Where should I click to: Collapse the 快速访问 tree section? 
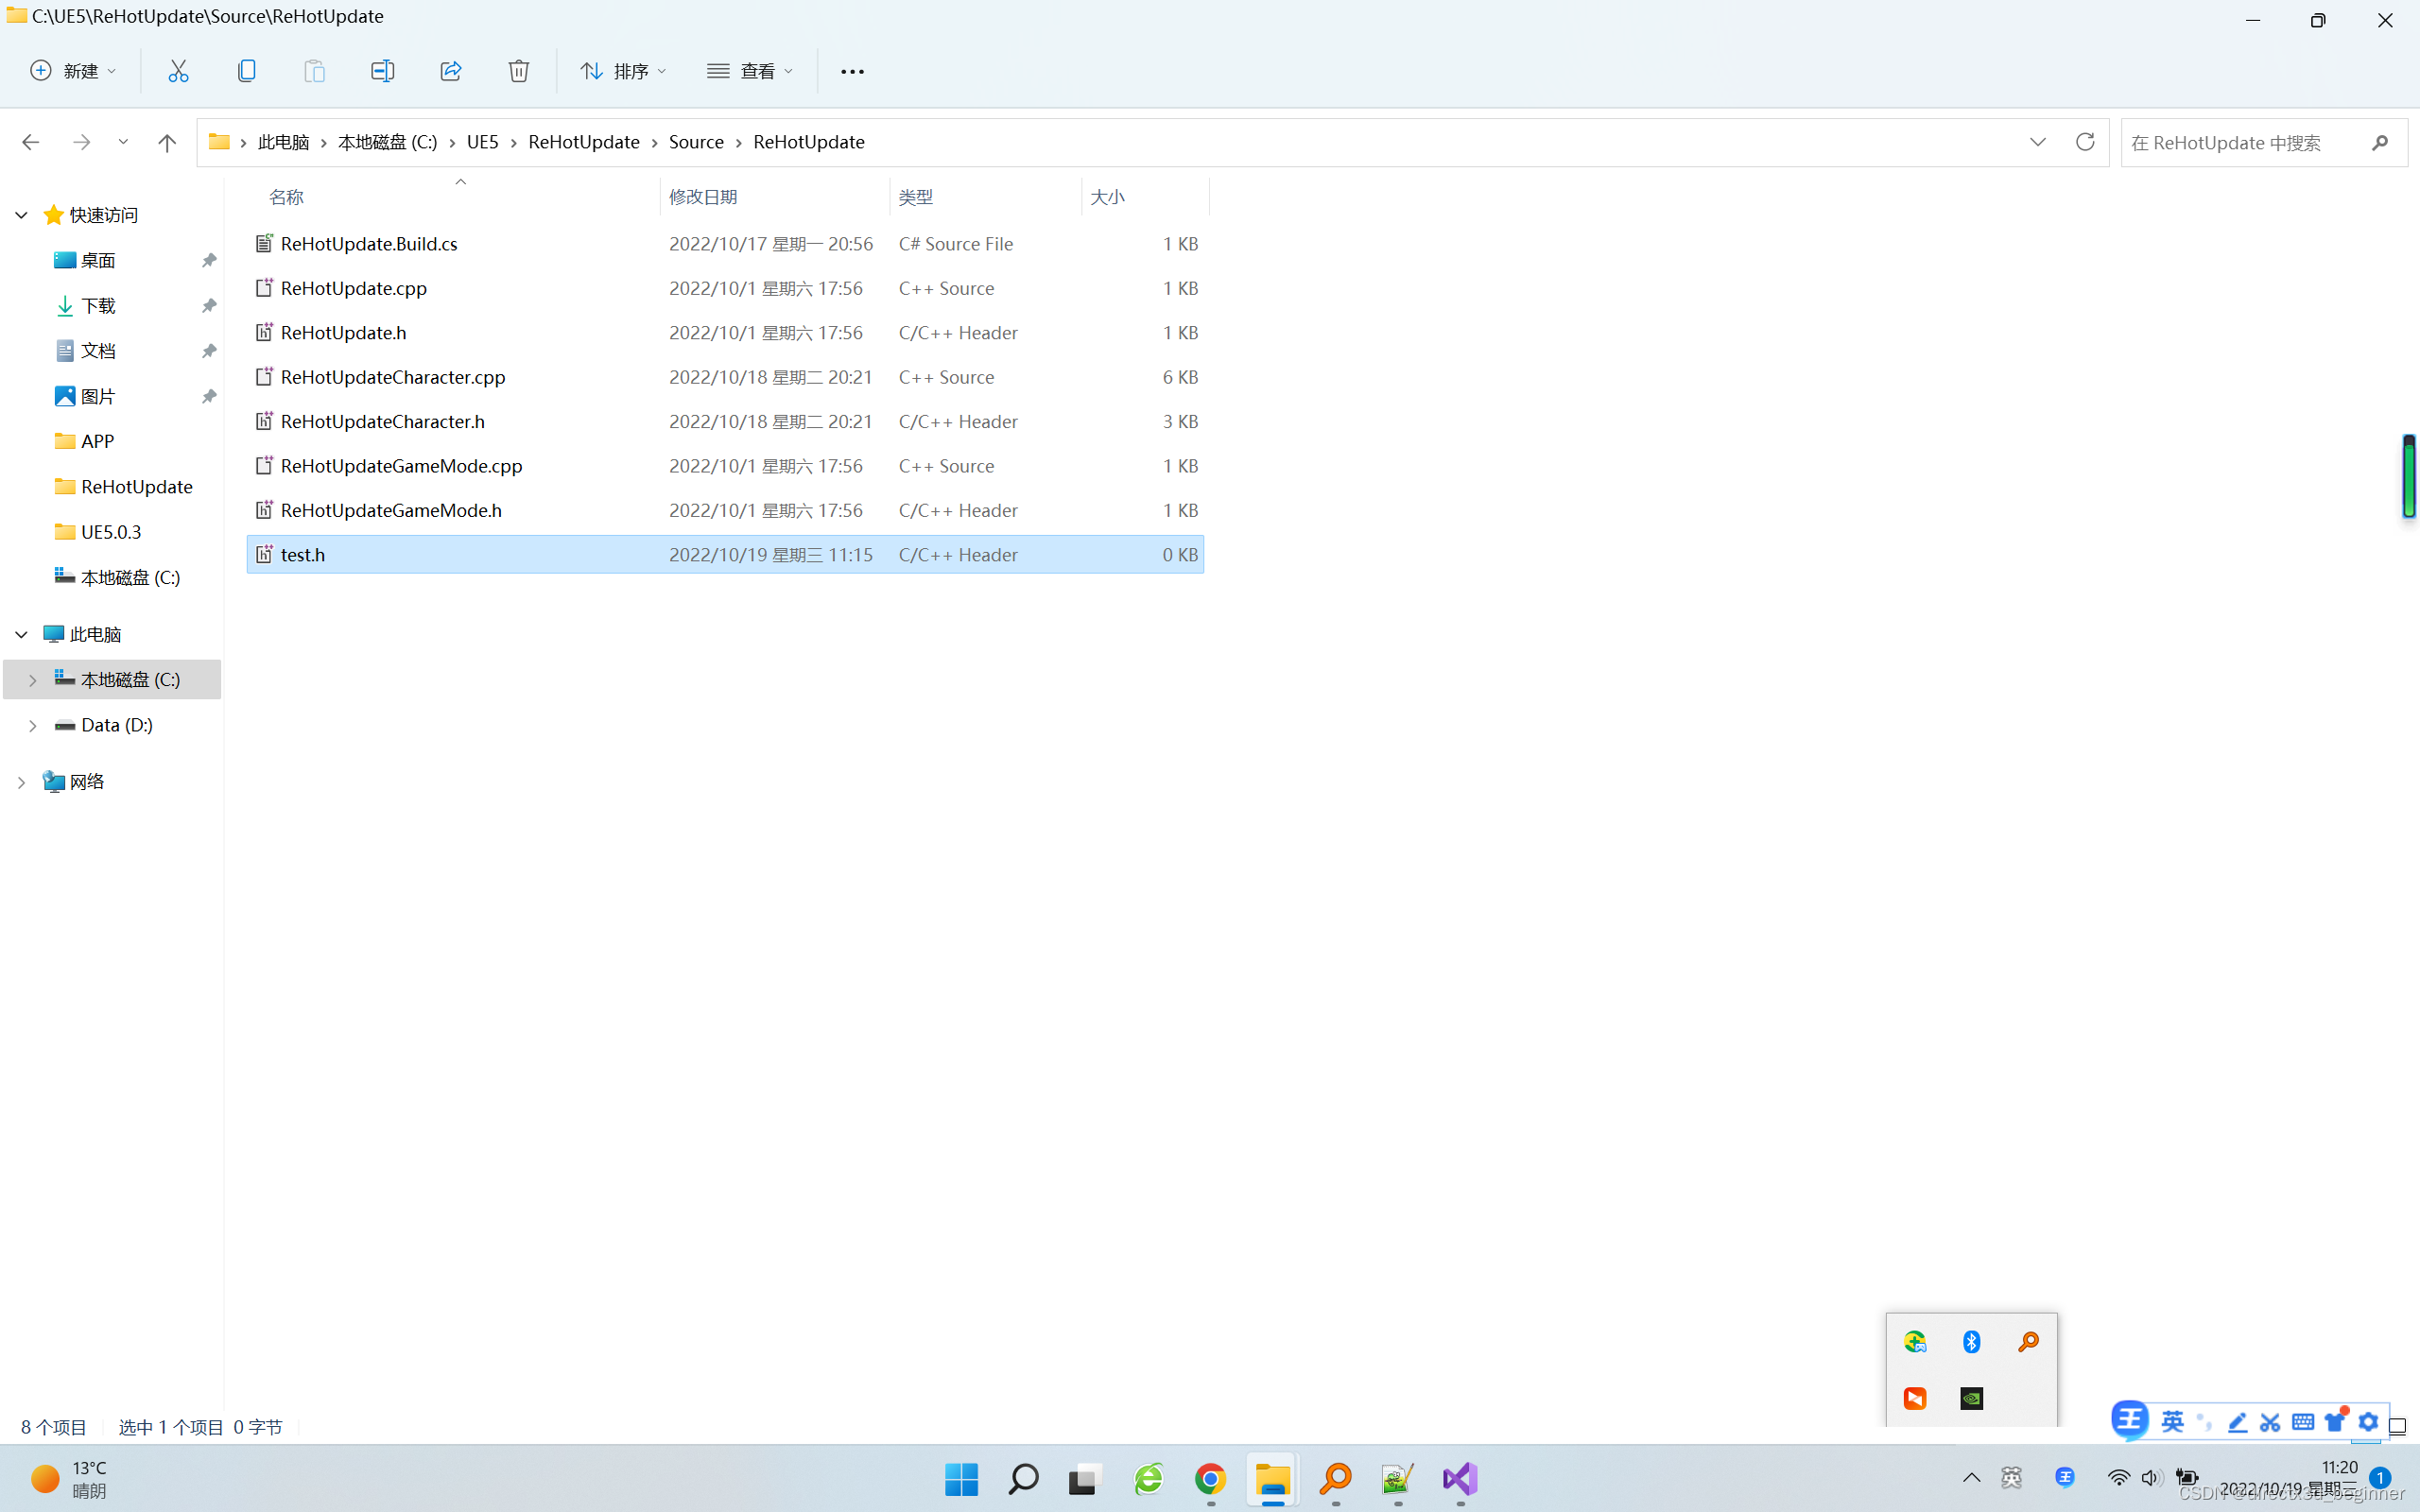click(21, 215)
